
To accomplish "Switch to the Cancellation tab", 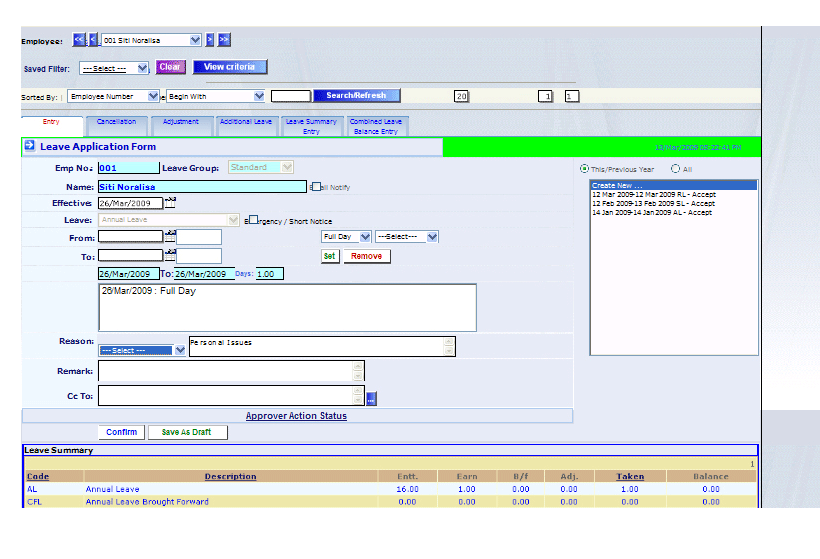I will (116, 122).
